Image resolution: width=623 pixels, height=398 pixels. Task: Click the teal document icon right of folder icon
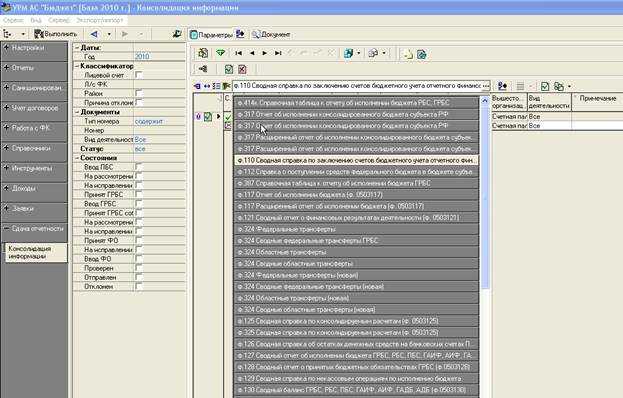pos(422,54)
